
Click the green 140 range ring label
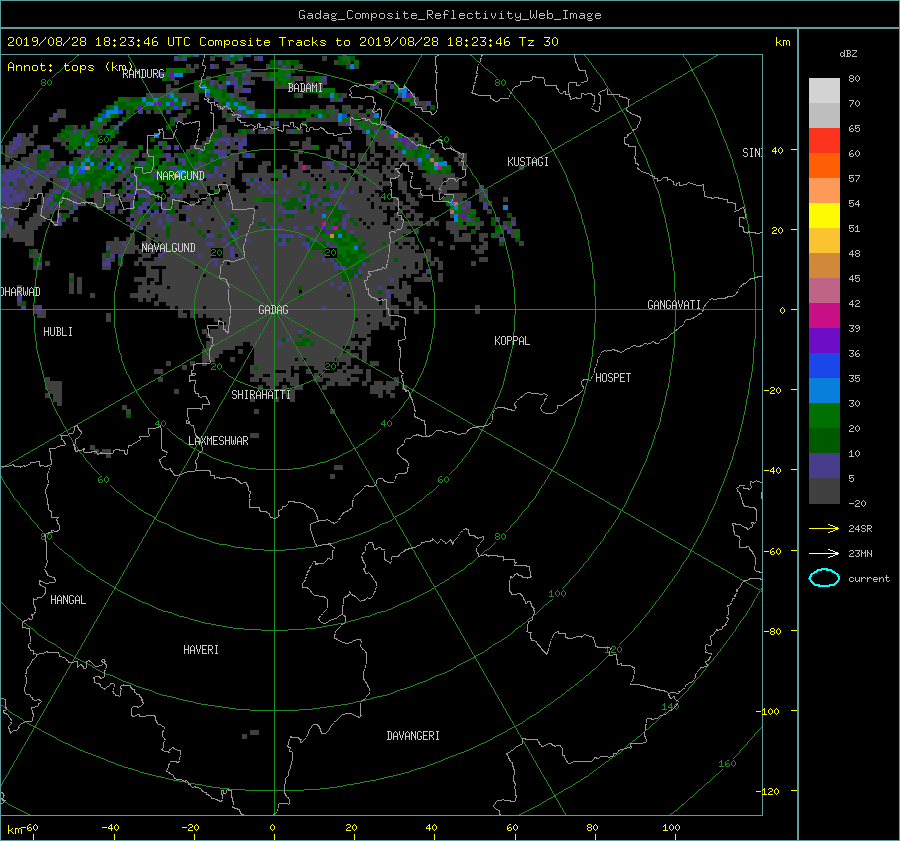tap(670, 706)
